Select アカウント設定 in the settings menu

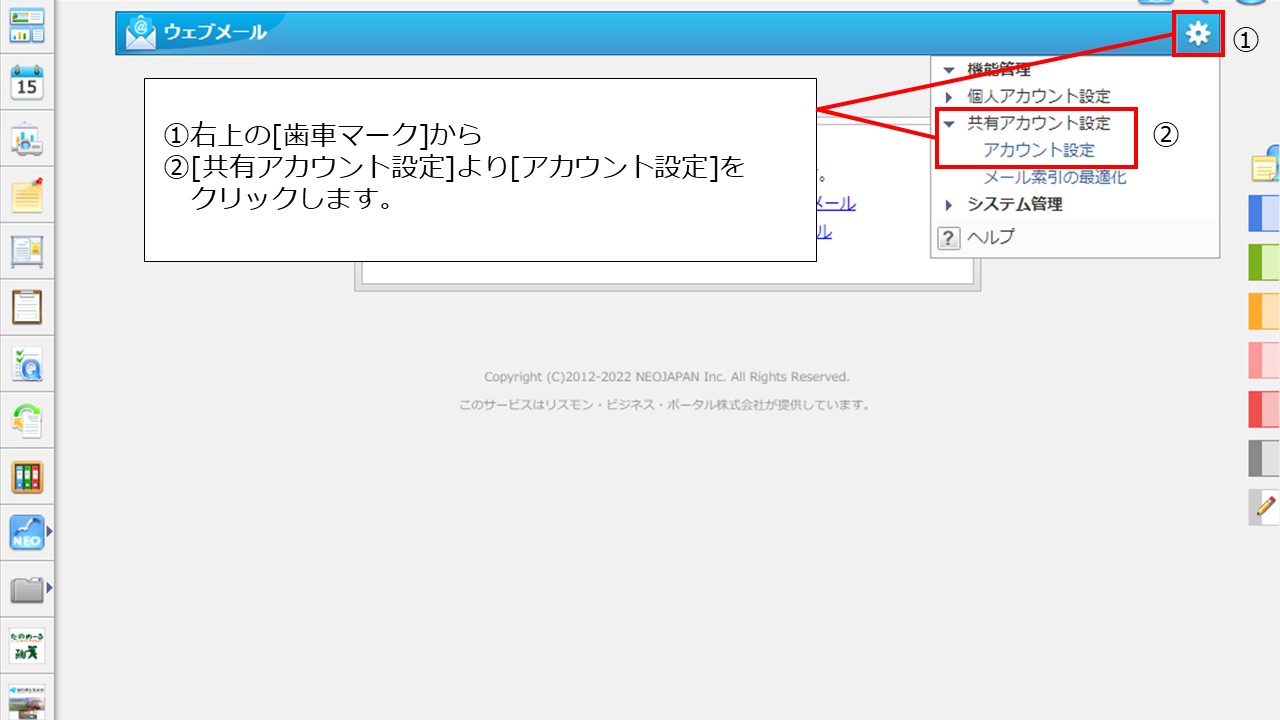1039,151
